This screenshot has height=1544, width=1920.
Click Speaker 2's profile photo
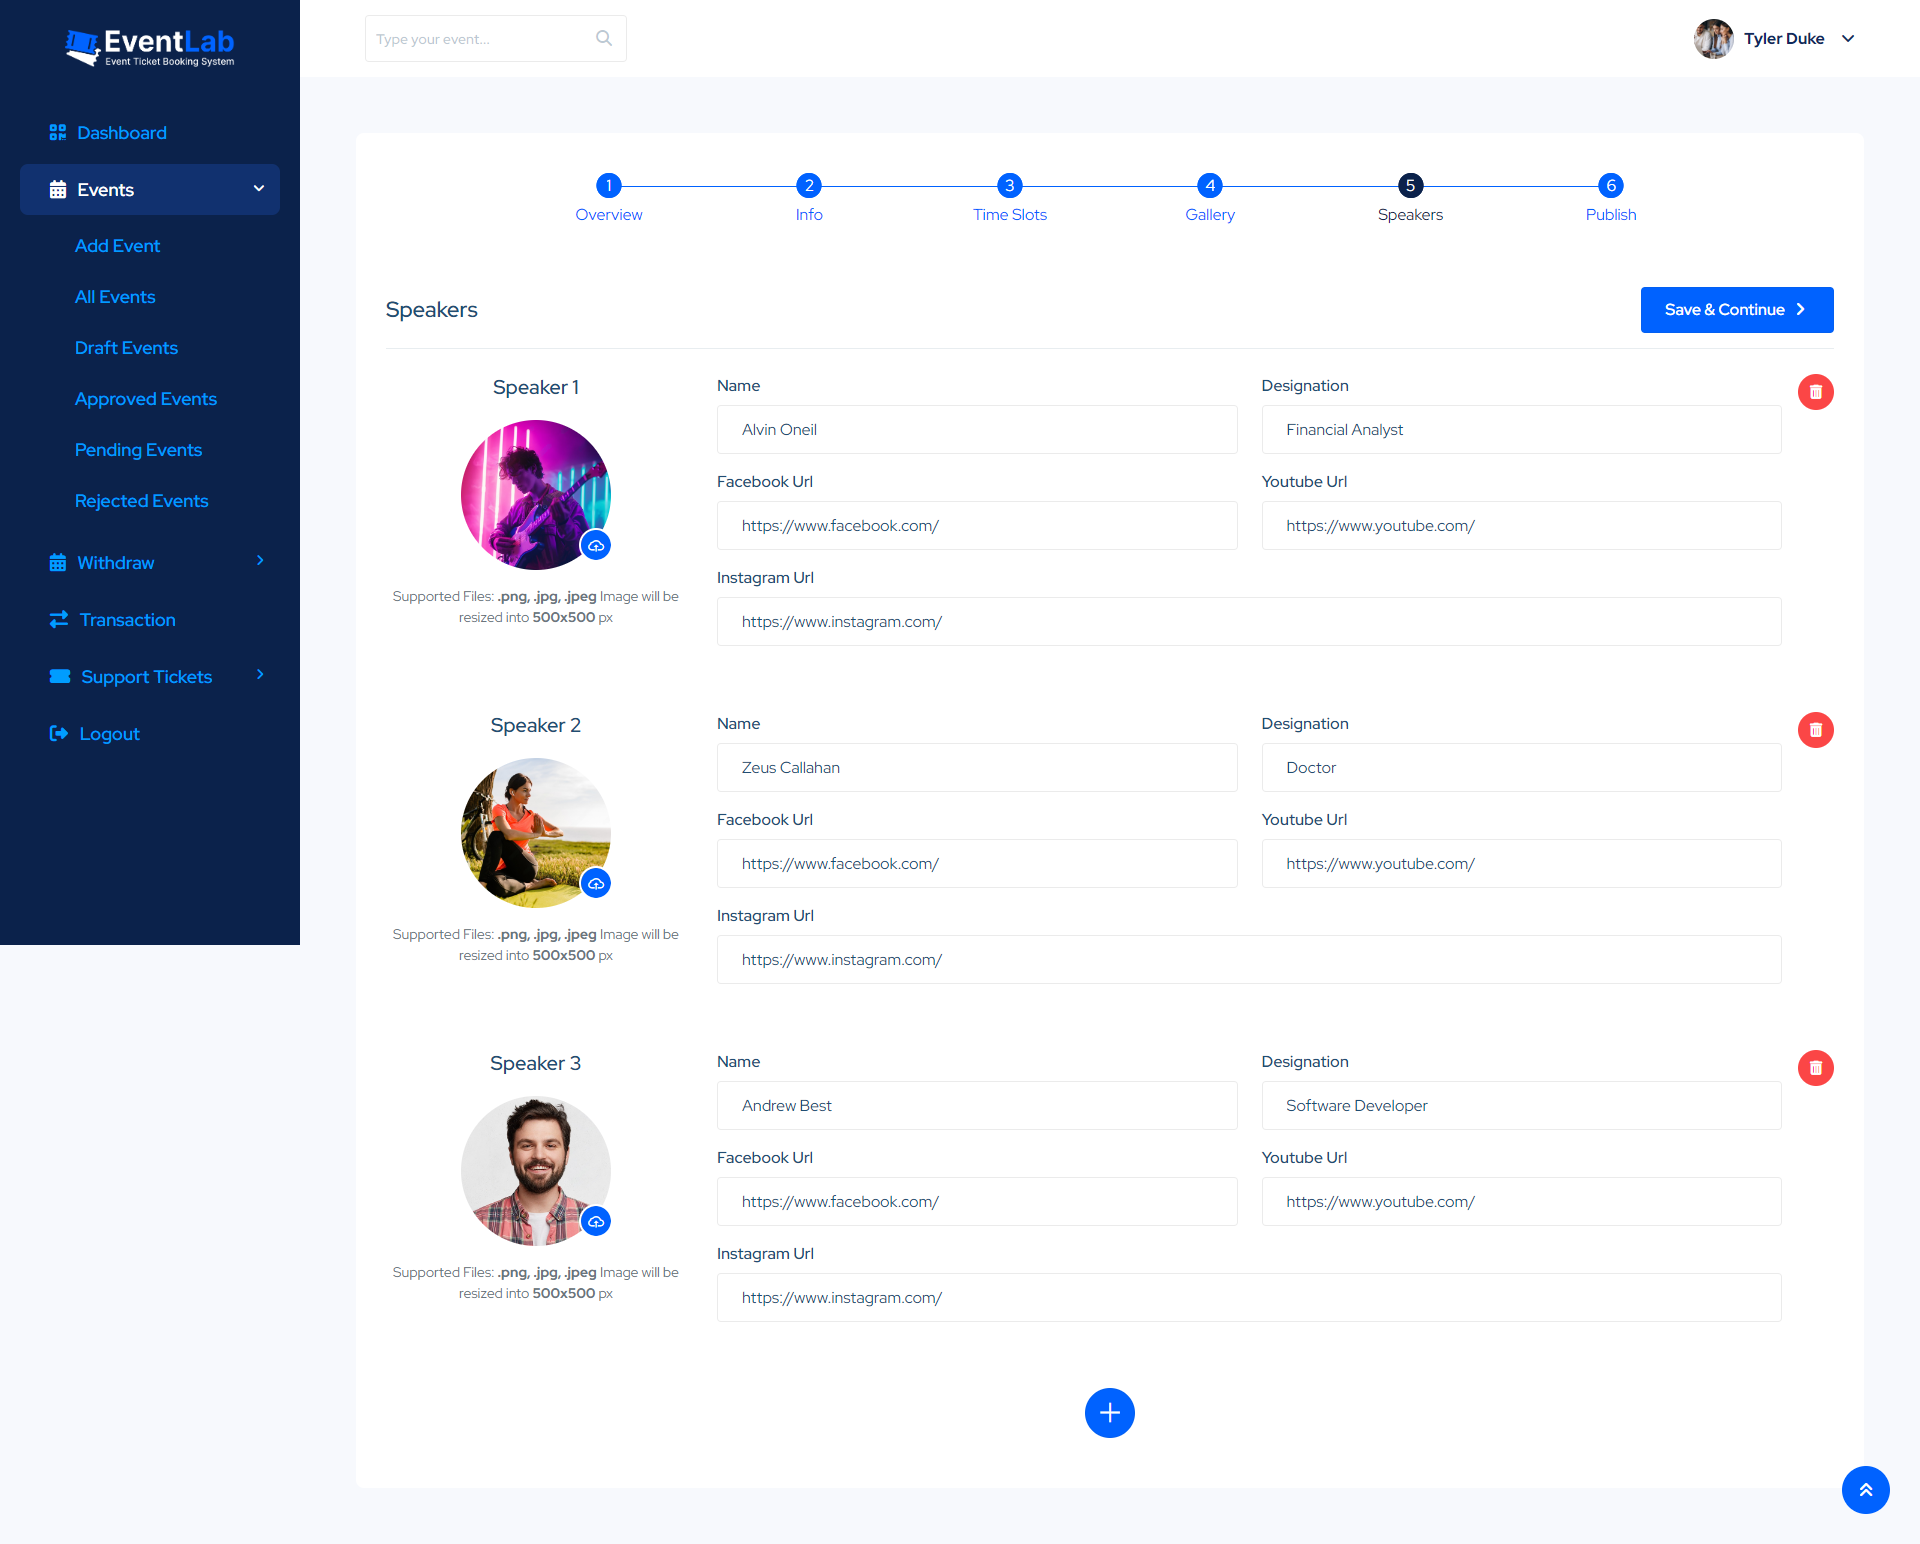535,832
